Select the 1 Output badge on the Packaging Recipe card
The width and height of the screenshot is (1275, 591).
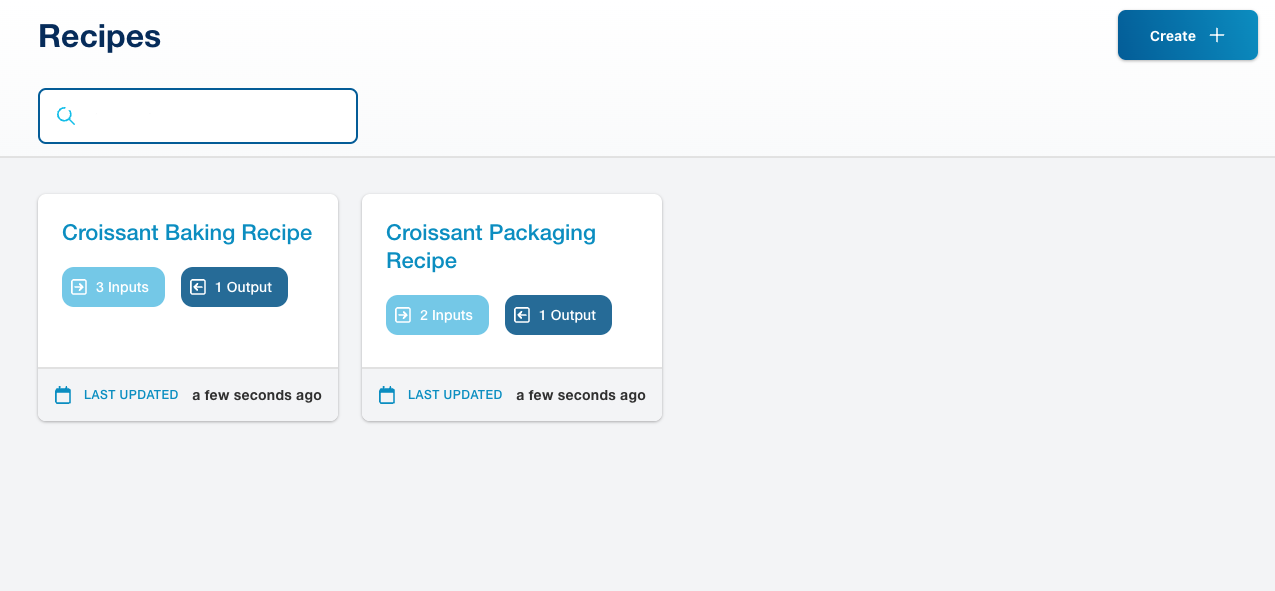(x=567, y=315)
